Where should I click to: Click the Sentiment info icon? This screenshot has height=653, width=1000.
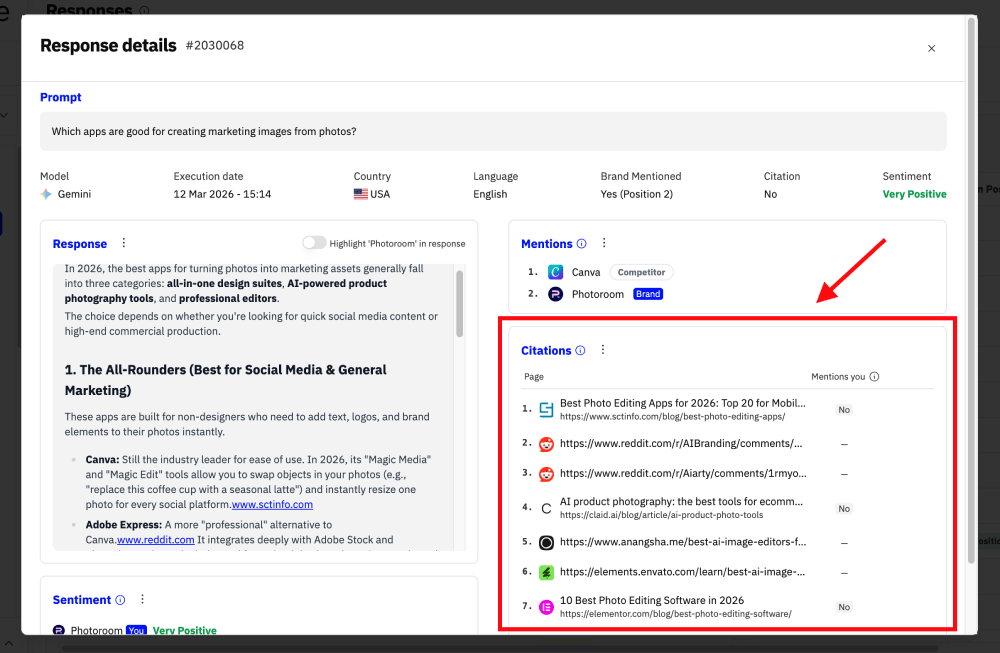click(x=120, y=600)
